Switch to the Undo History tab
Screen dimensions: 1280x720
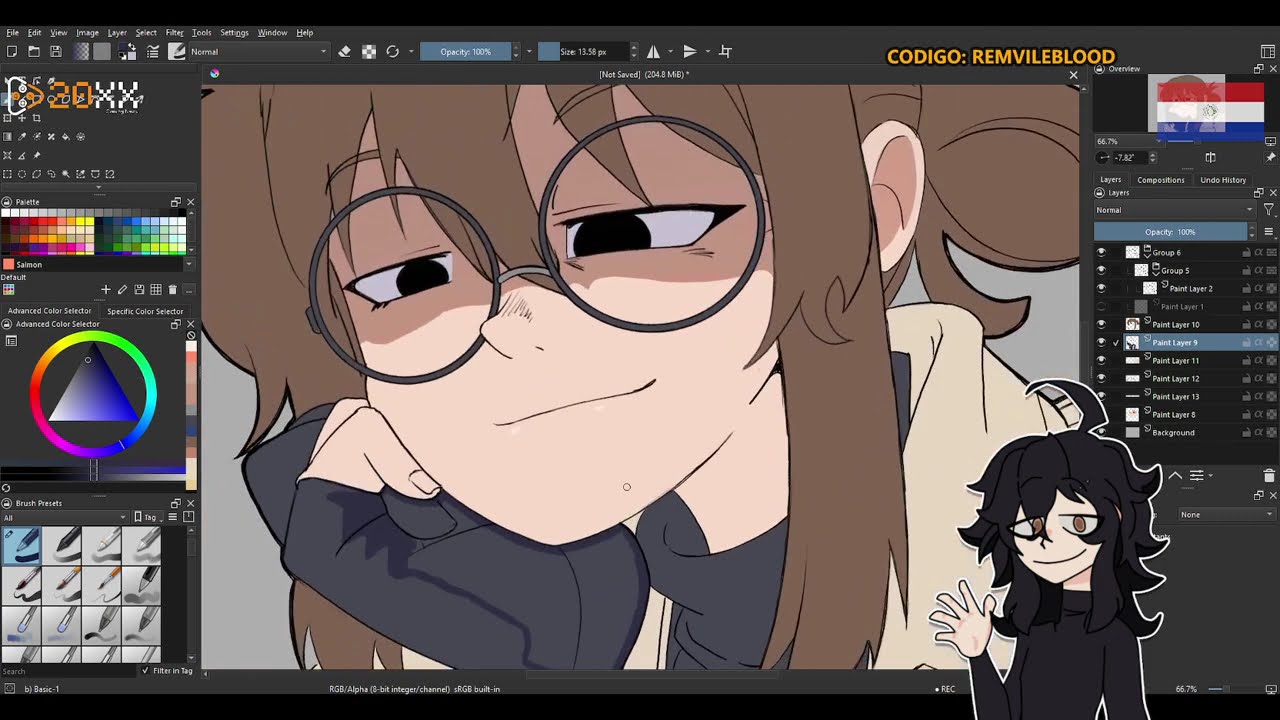coord(1223,180)
